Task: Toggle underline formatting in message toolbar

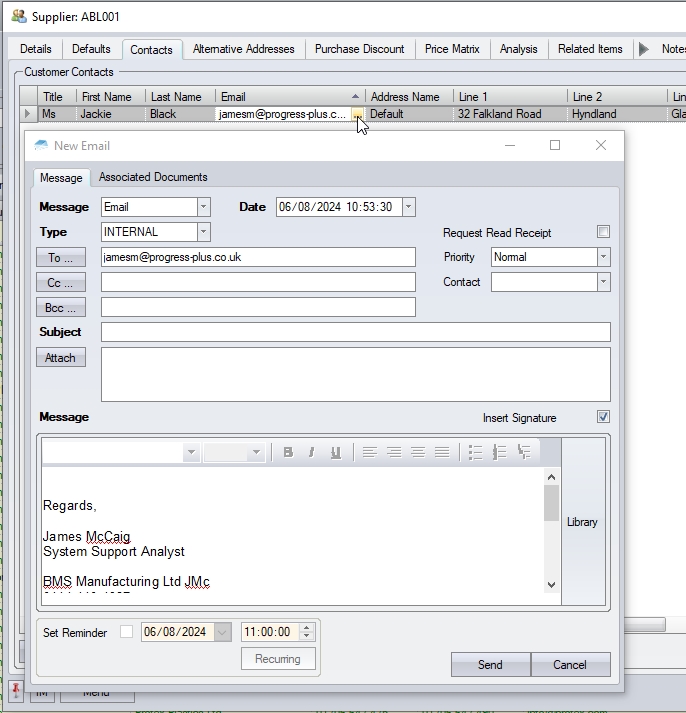Action: tap(335, 453)
